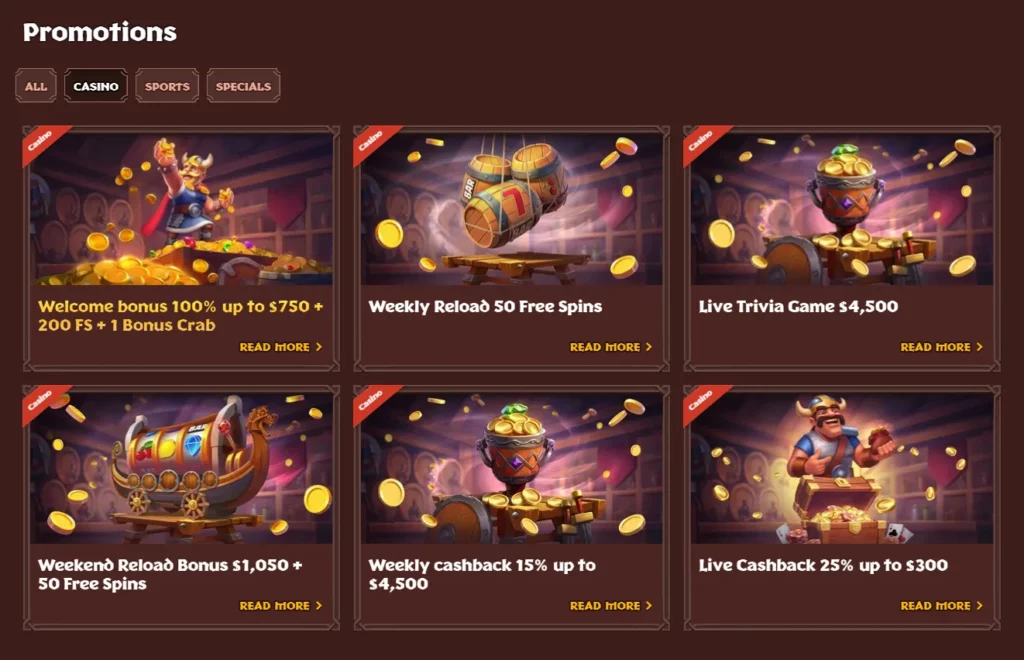Select the ALL promotions filter
The width and height of the screenshot is (1024, 660).
click(36, 86)
